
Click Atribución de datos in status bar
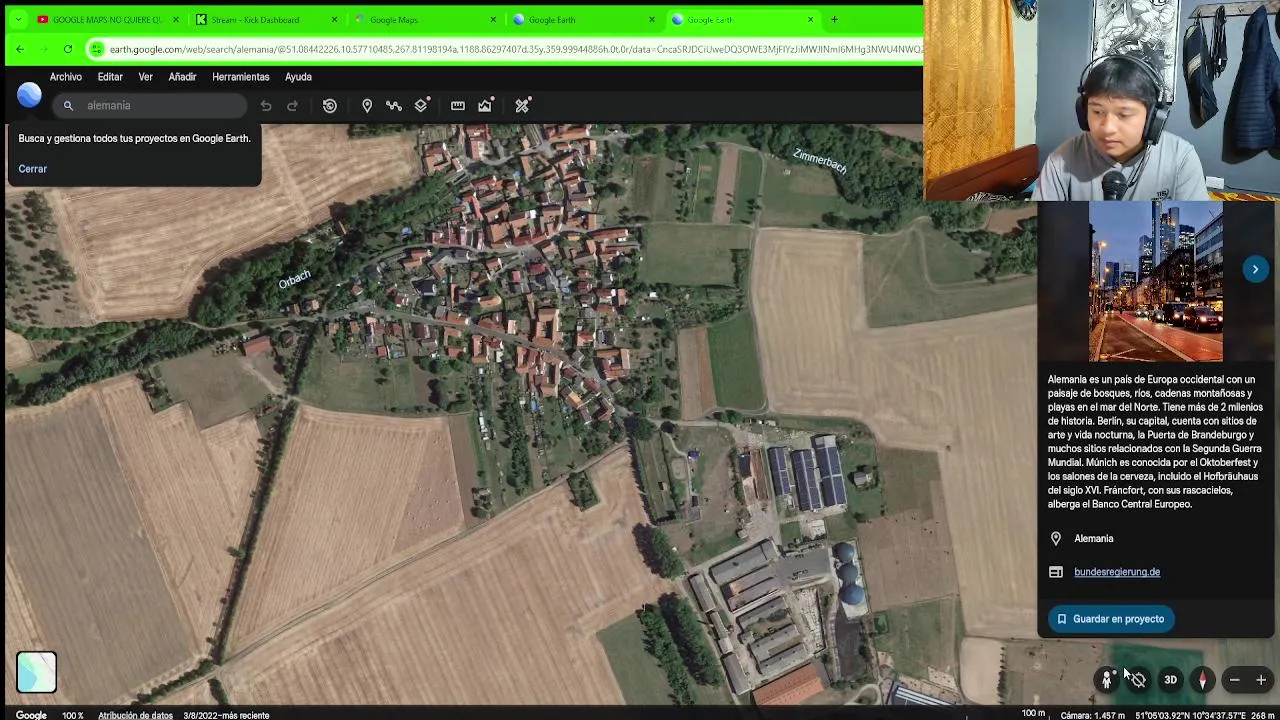(x=135, y=715)
